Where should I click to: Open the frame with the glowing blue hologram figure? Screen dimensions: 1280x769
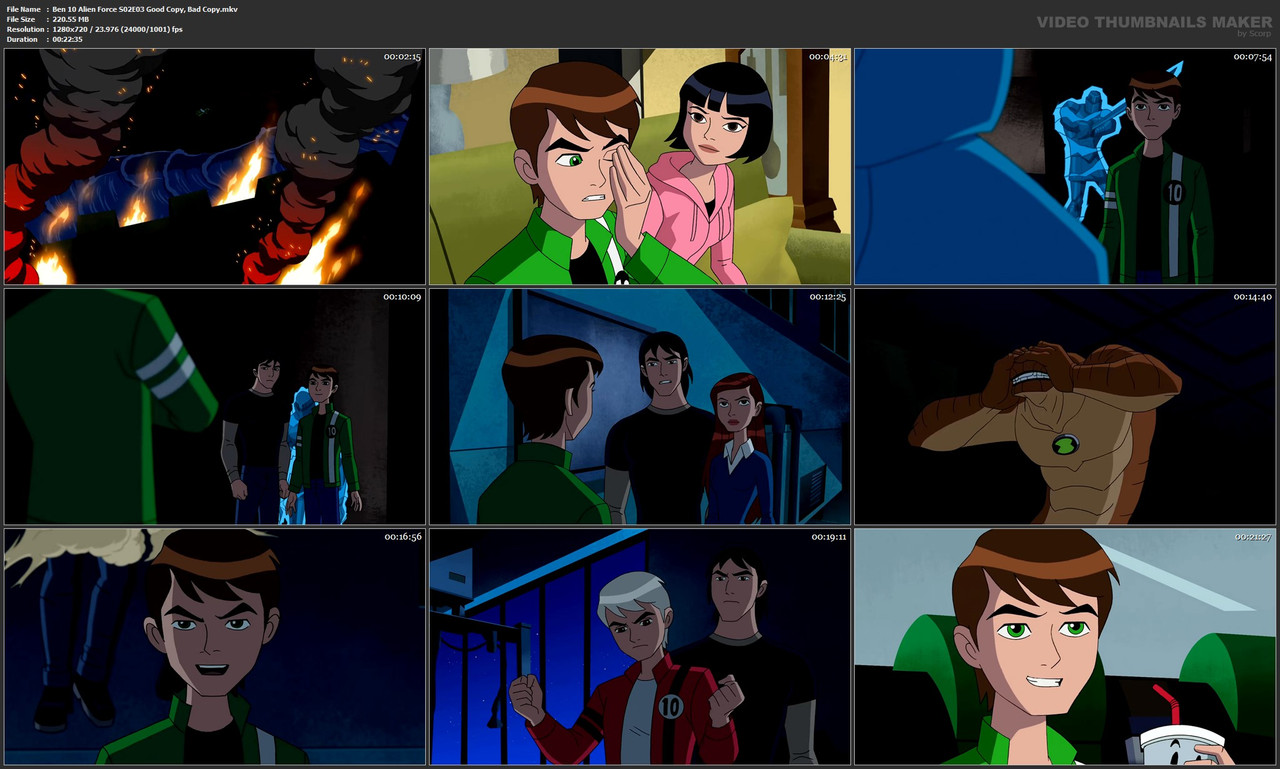coord(1064,166)
